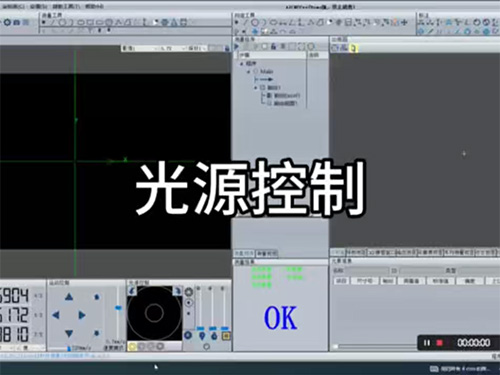Move stage down with the down arrow
Viewport: 500px width, 375px height.
tap(69, 333)
